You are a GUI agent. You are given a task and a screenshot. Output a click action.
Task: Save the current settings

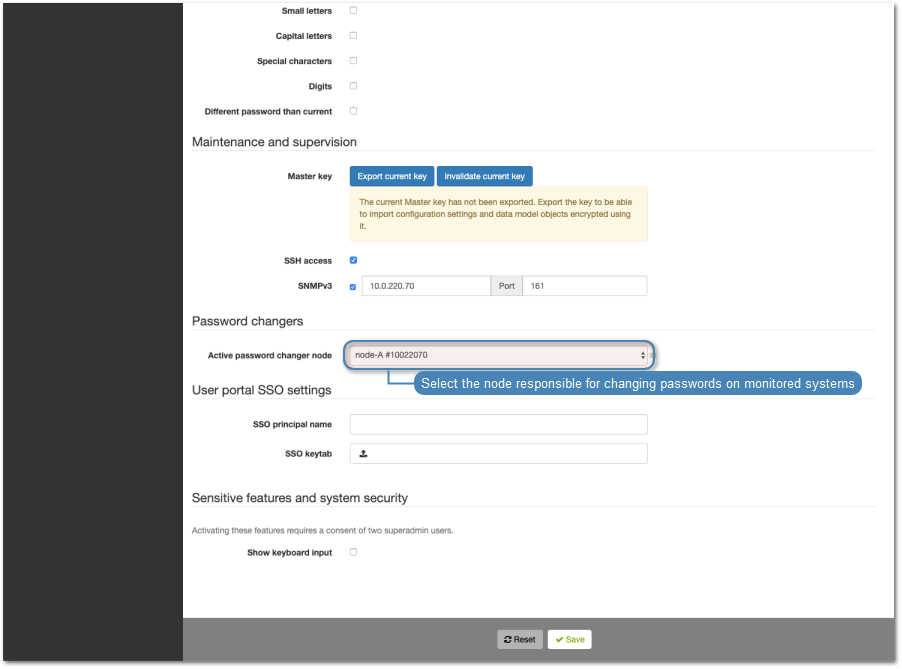[x=568, y=639]
